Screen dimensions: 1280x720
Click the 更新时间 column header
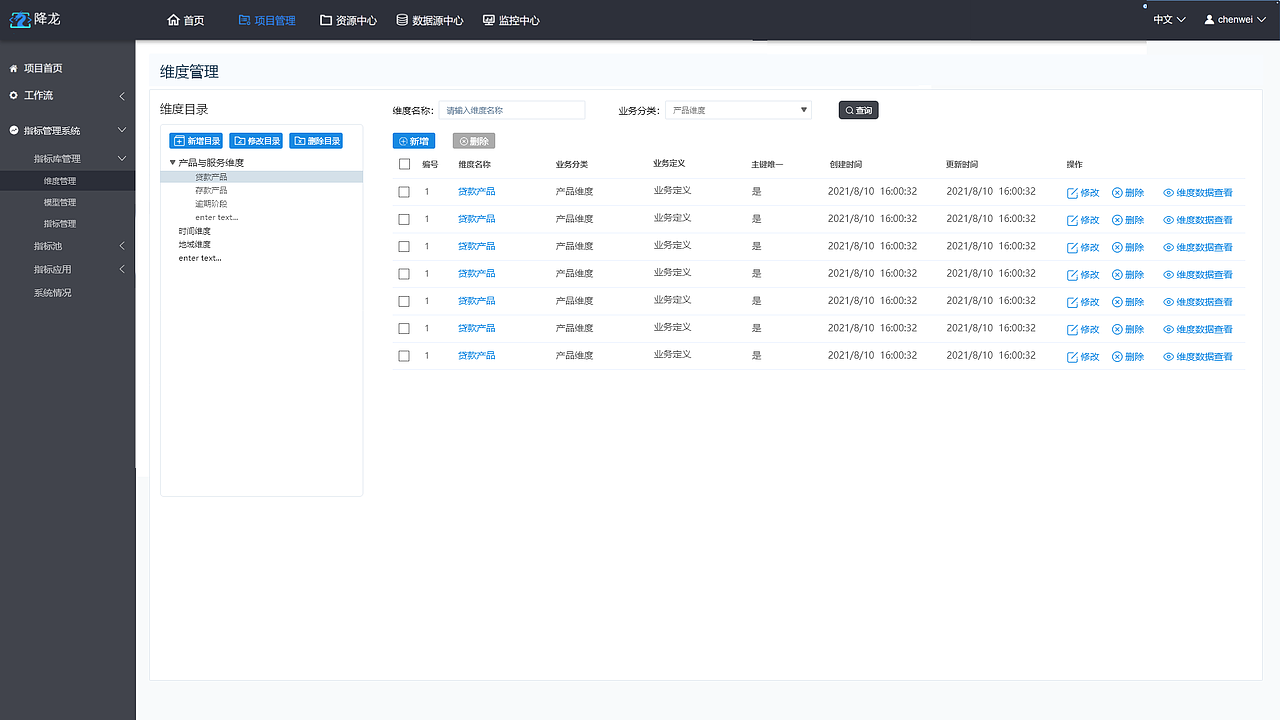point(962,164)
